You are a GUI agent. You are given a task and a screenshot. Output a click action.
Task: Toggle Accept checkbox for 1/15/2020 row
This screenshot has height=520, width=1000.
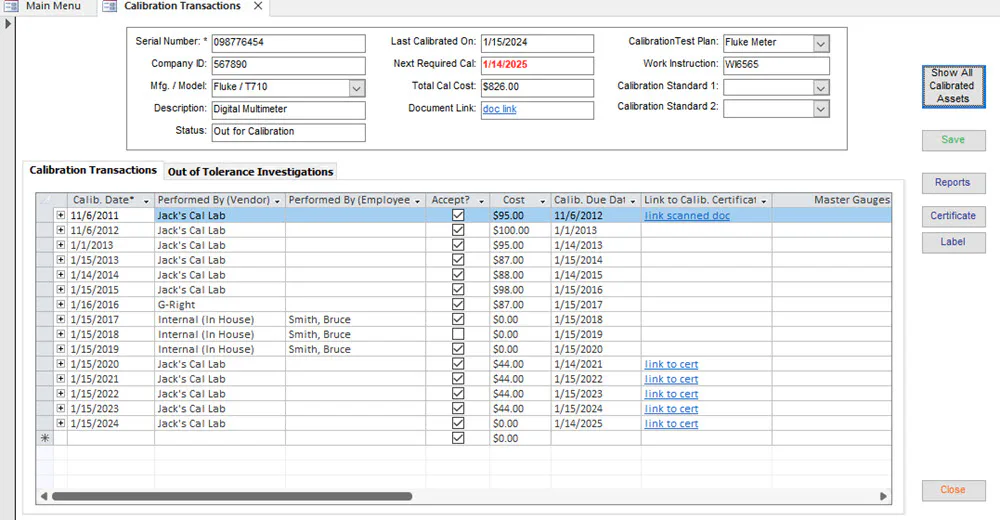[458, 364]
